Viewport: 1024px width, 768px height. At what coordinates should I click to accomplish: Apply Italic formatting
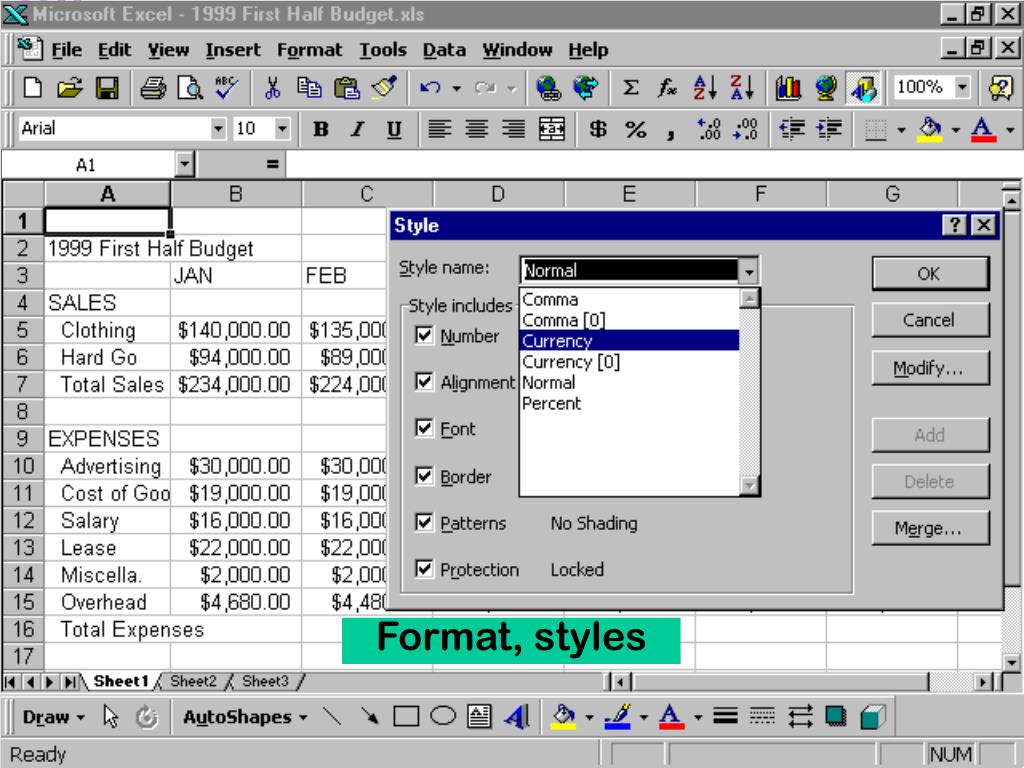[x=357, y=129]
